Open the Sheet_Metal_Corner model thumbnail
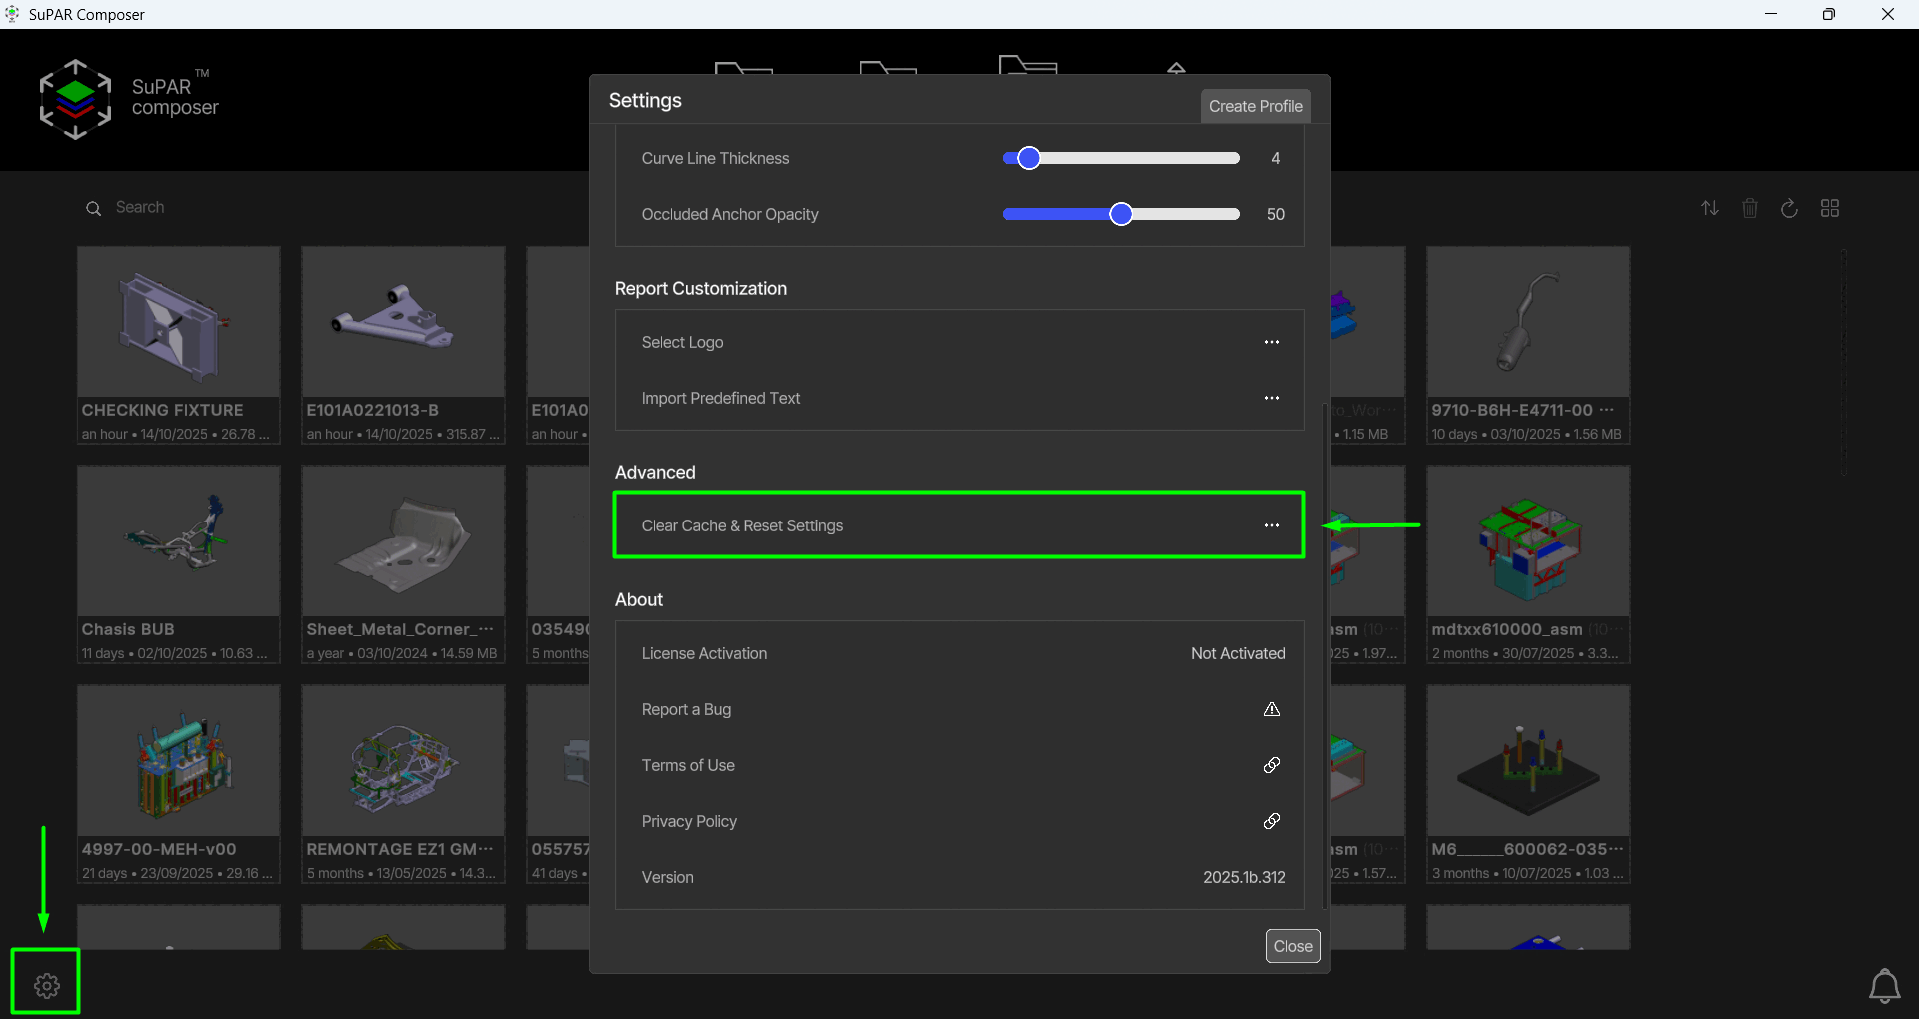1919x1019 pixels. [x=404, y=541]
